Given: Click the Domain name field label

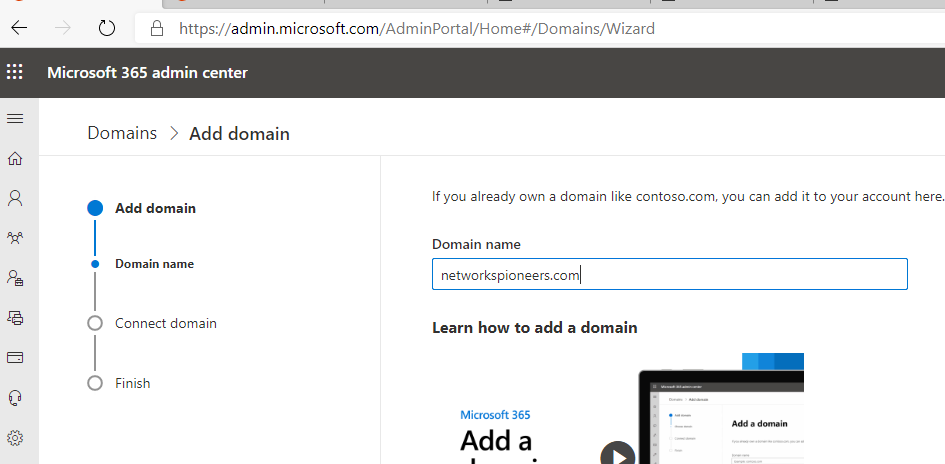Looking at the screenshot, I should coord(476,244).
